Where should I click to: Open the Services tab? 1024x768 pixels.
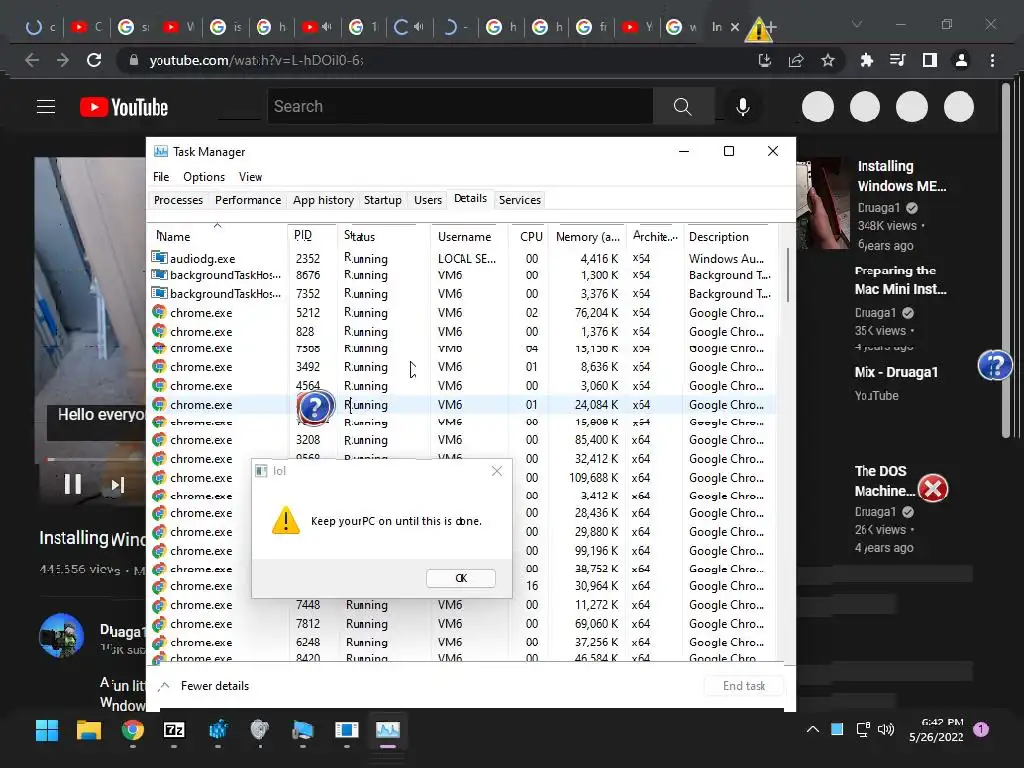coord(520,200)
